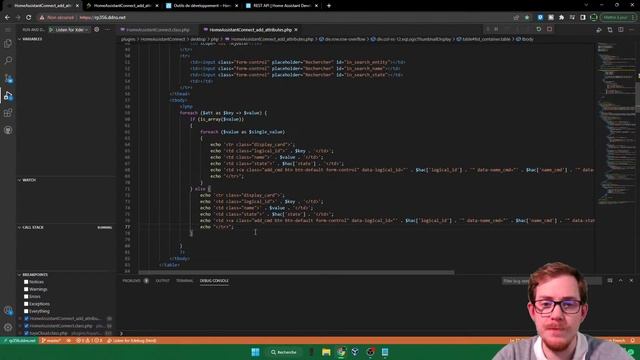Collapse the Call Stack section
This screenshot has height=360, width=640.
pos(65,227)
